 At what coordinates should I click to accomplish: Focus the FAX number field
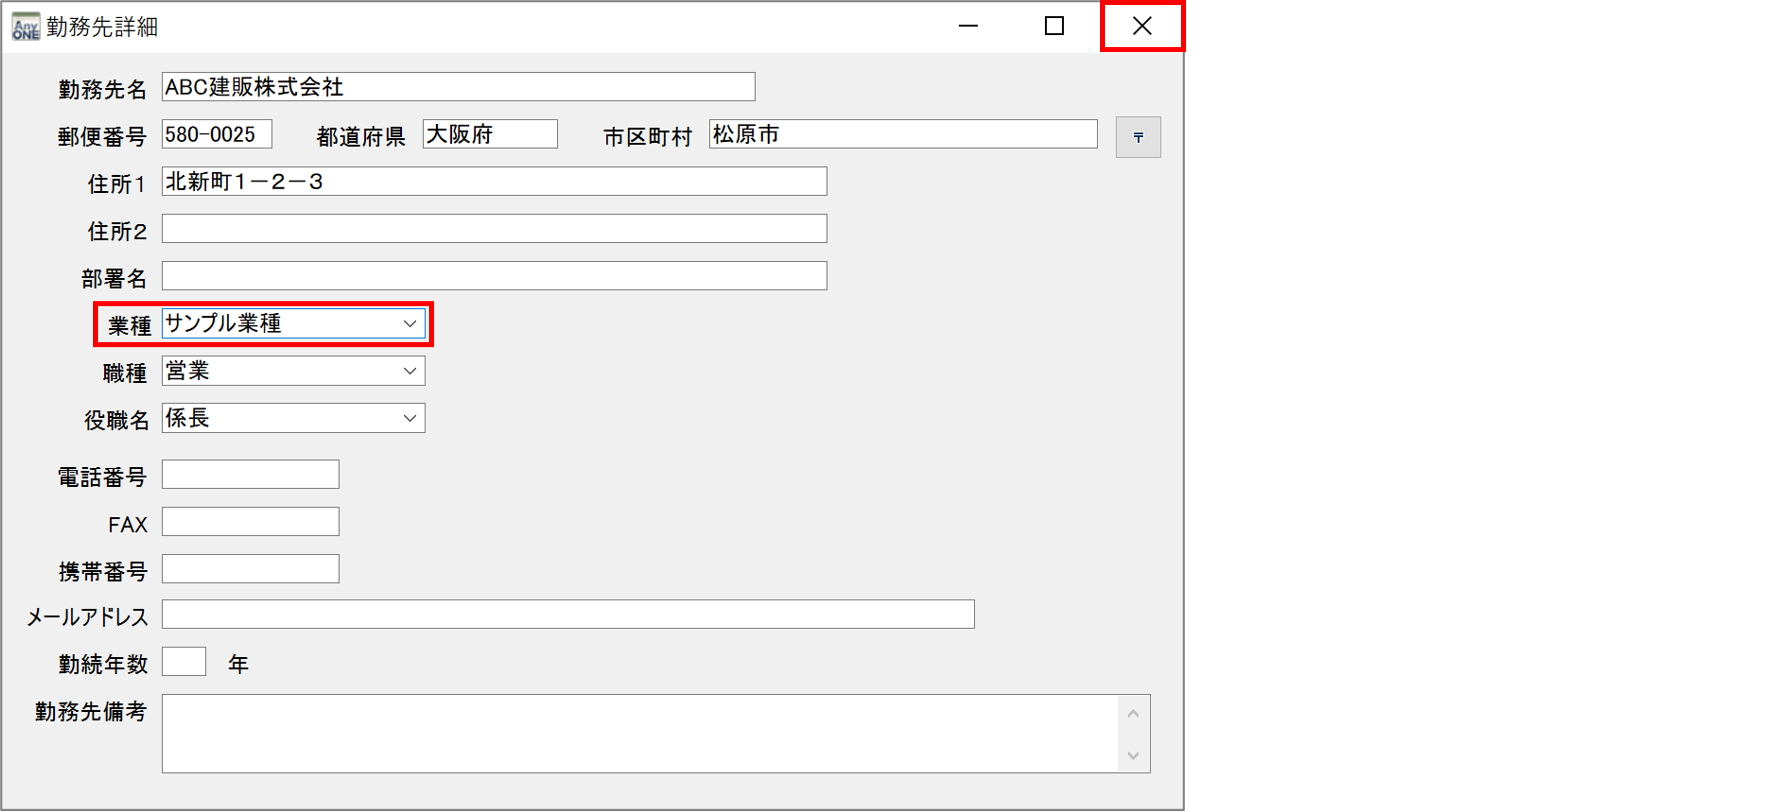250,522
